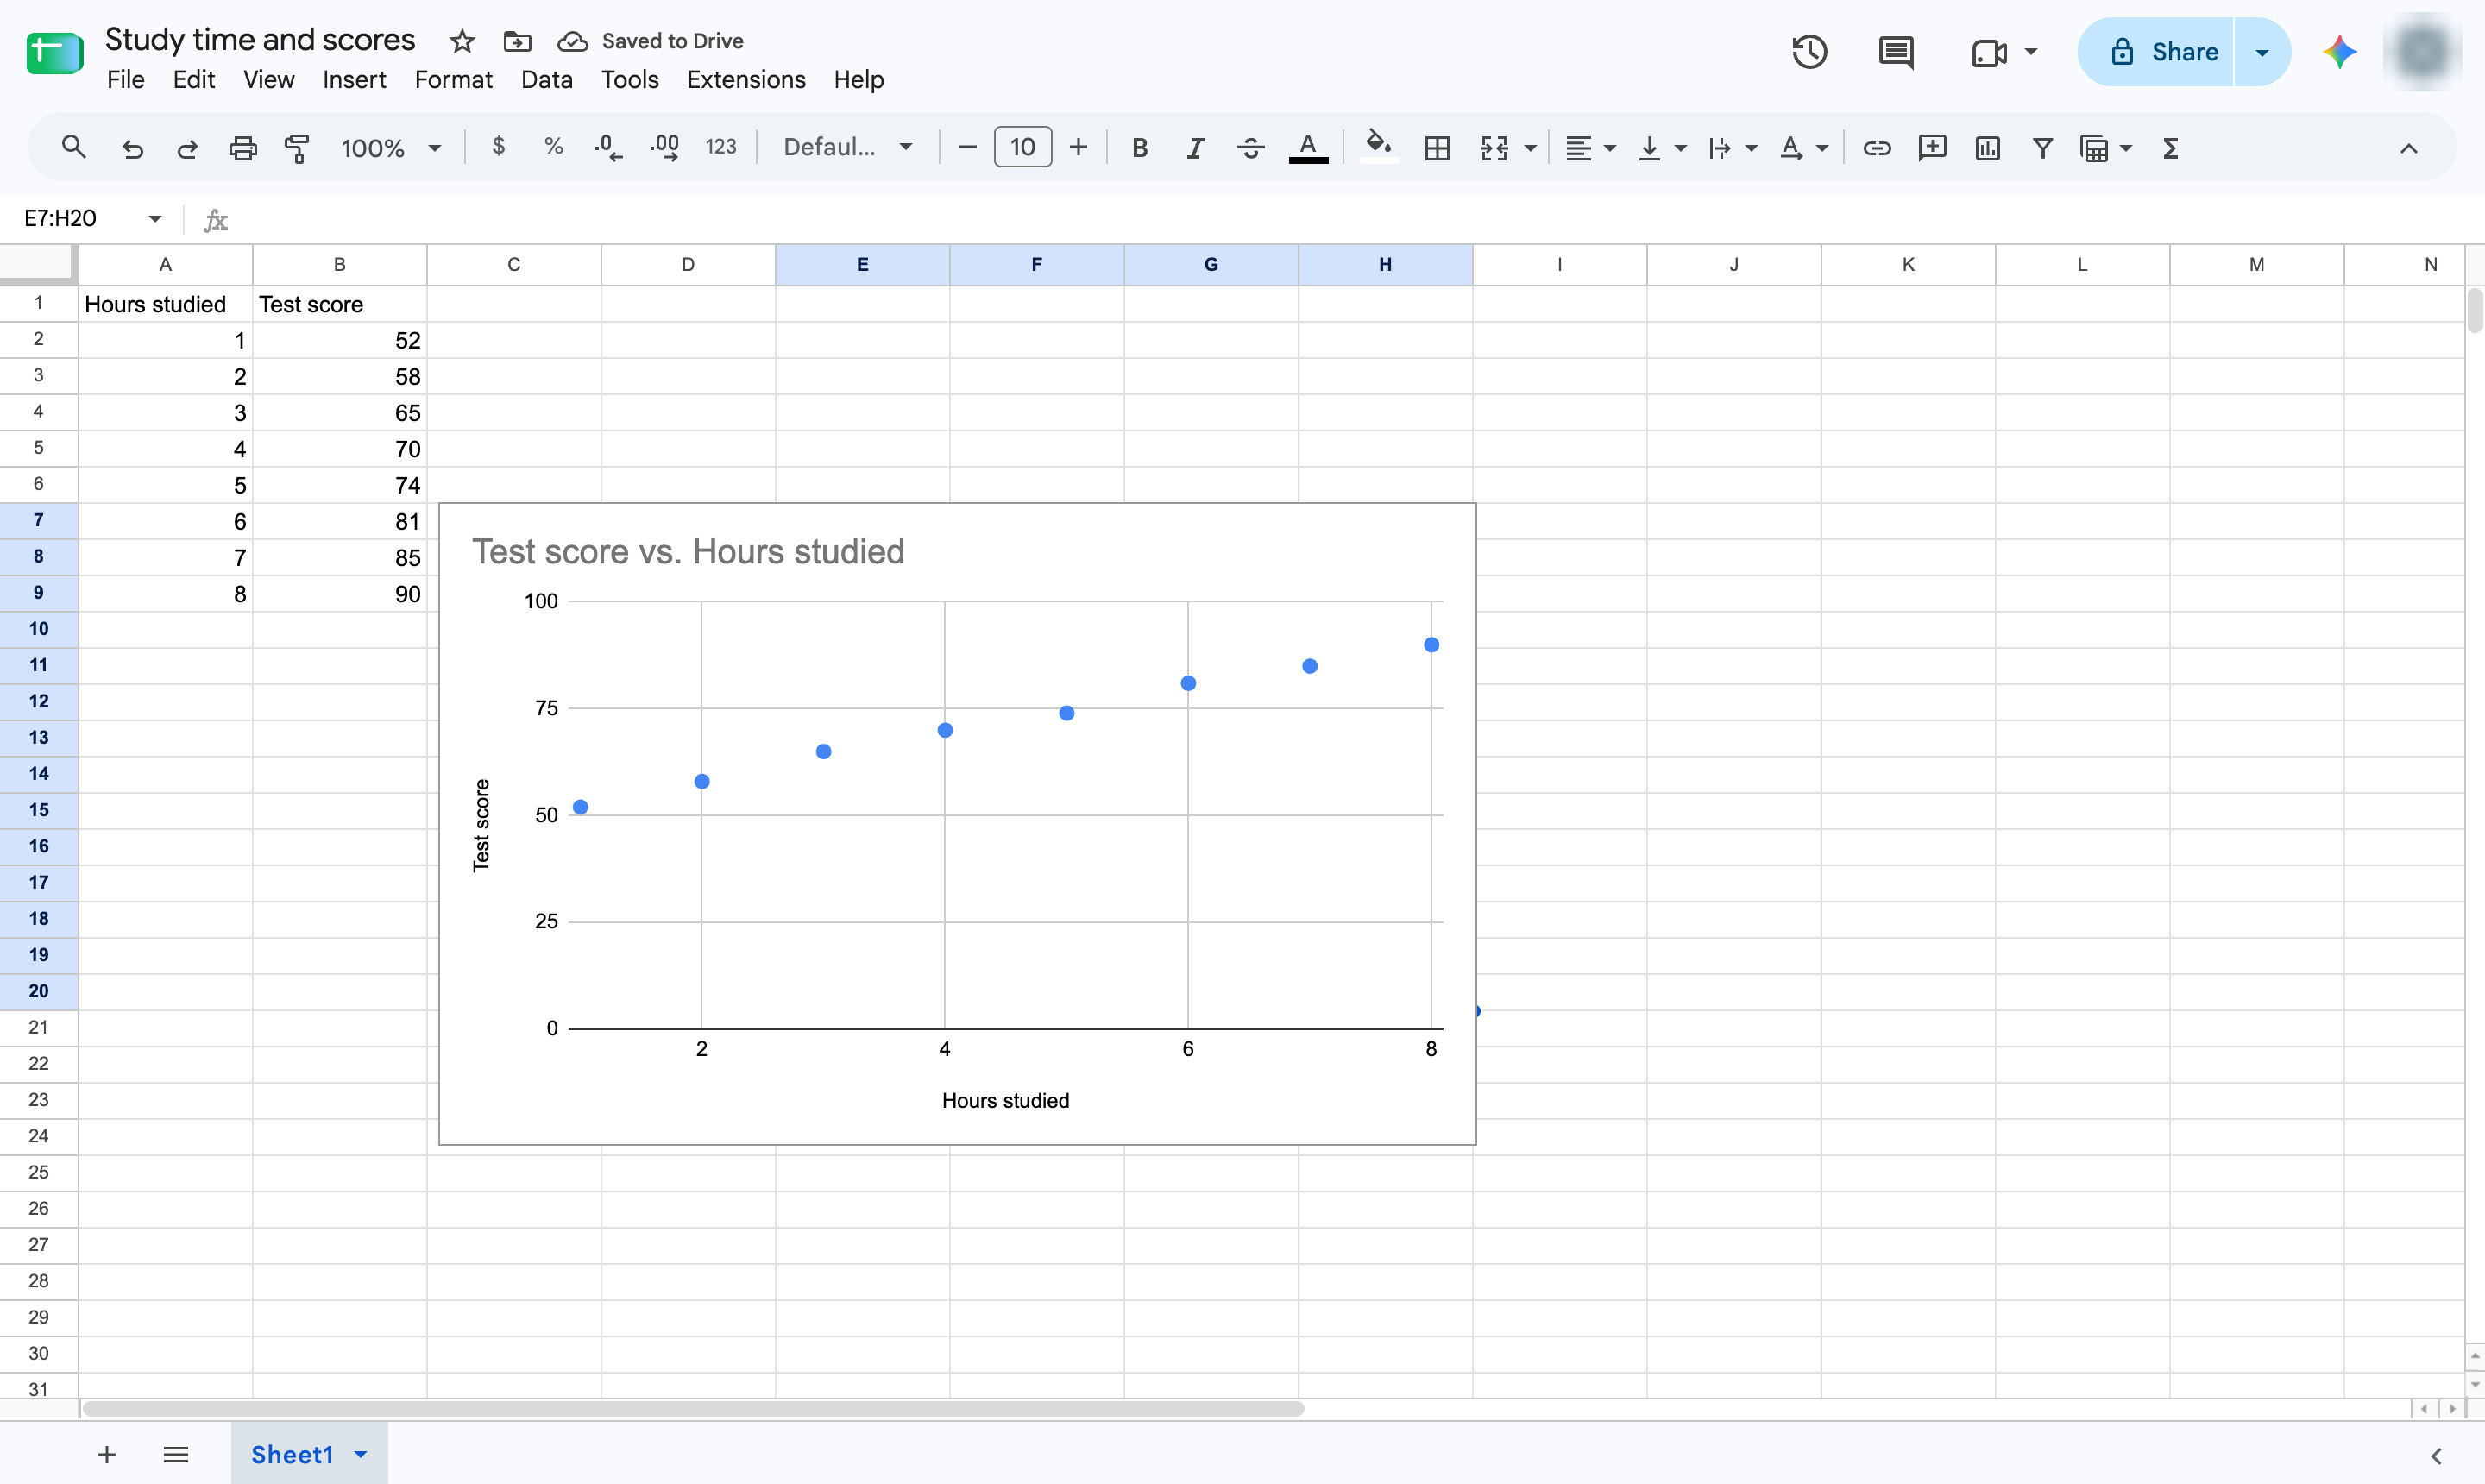Open the File menu
Image resolution: width=2485 pixels, height=1484 pixels.
tap(125, 79)
